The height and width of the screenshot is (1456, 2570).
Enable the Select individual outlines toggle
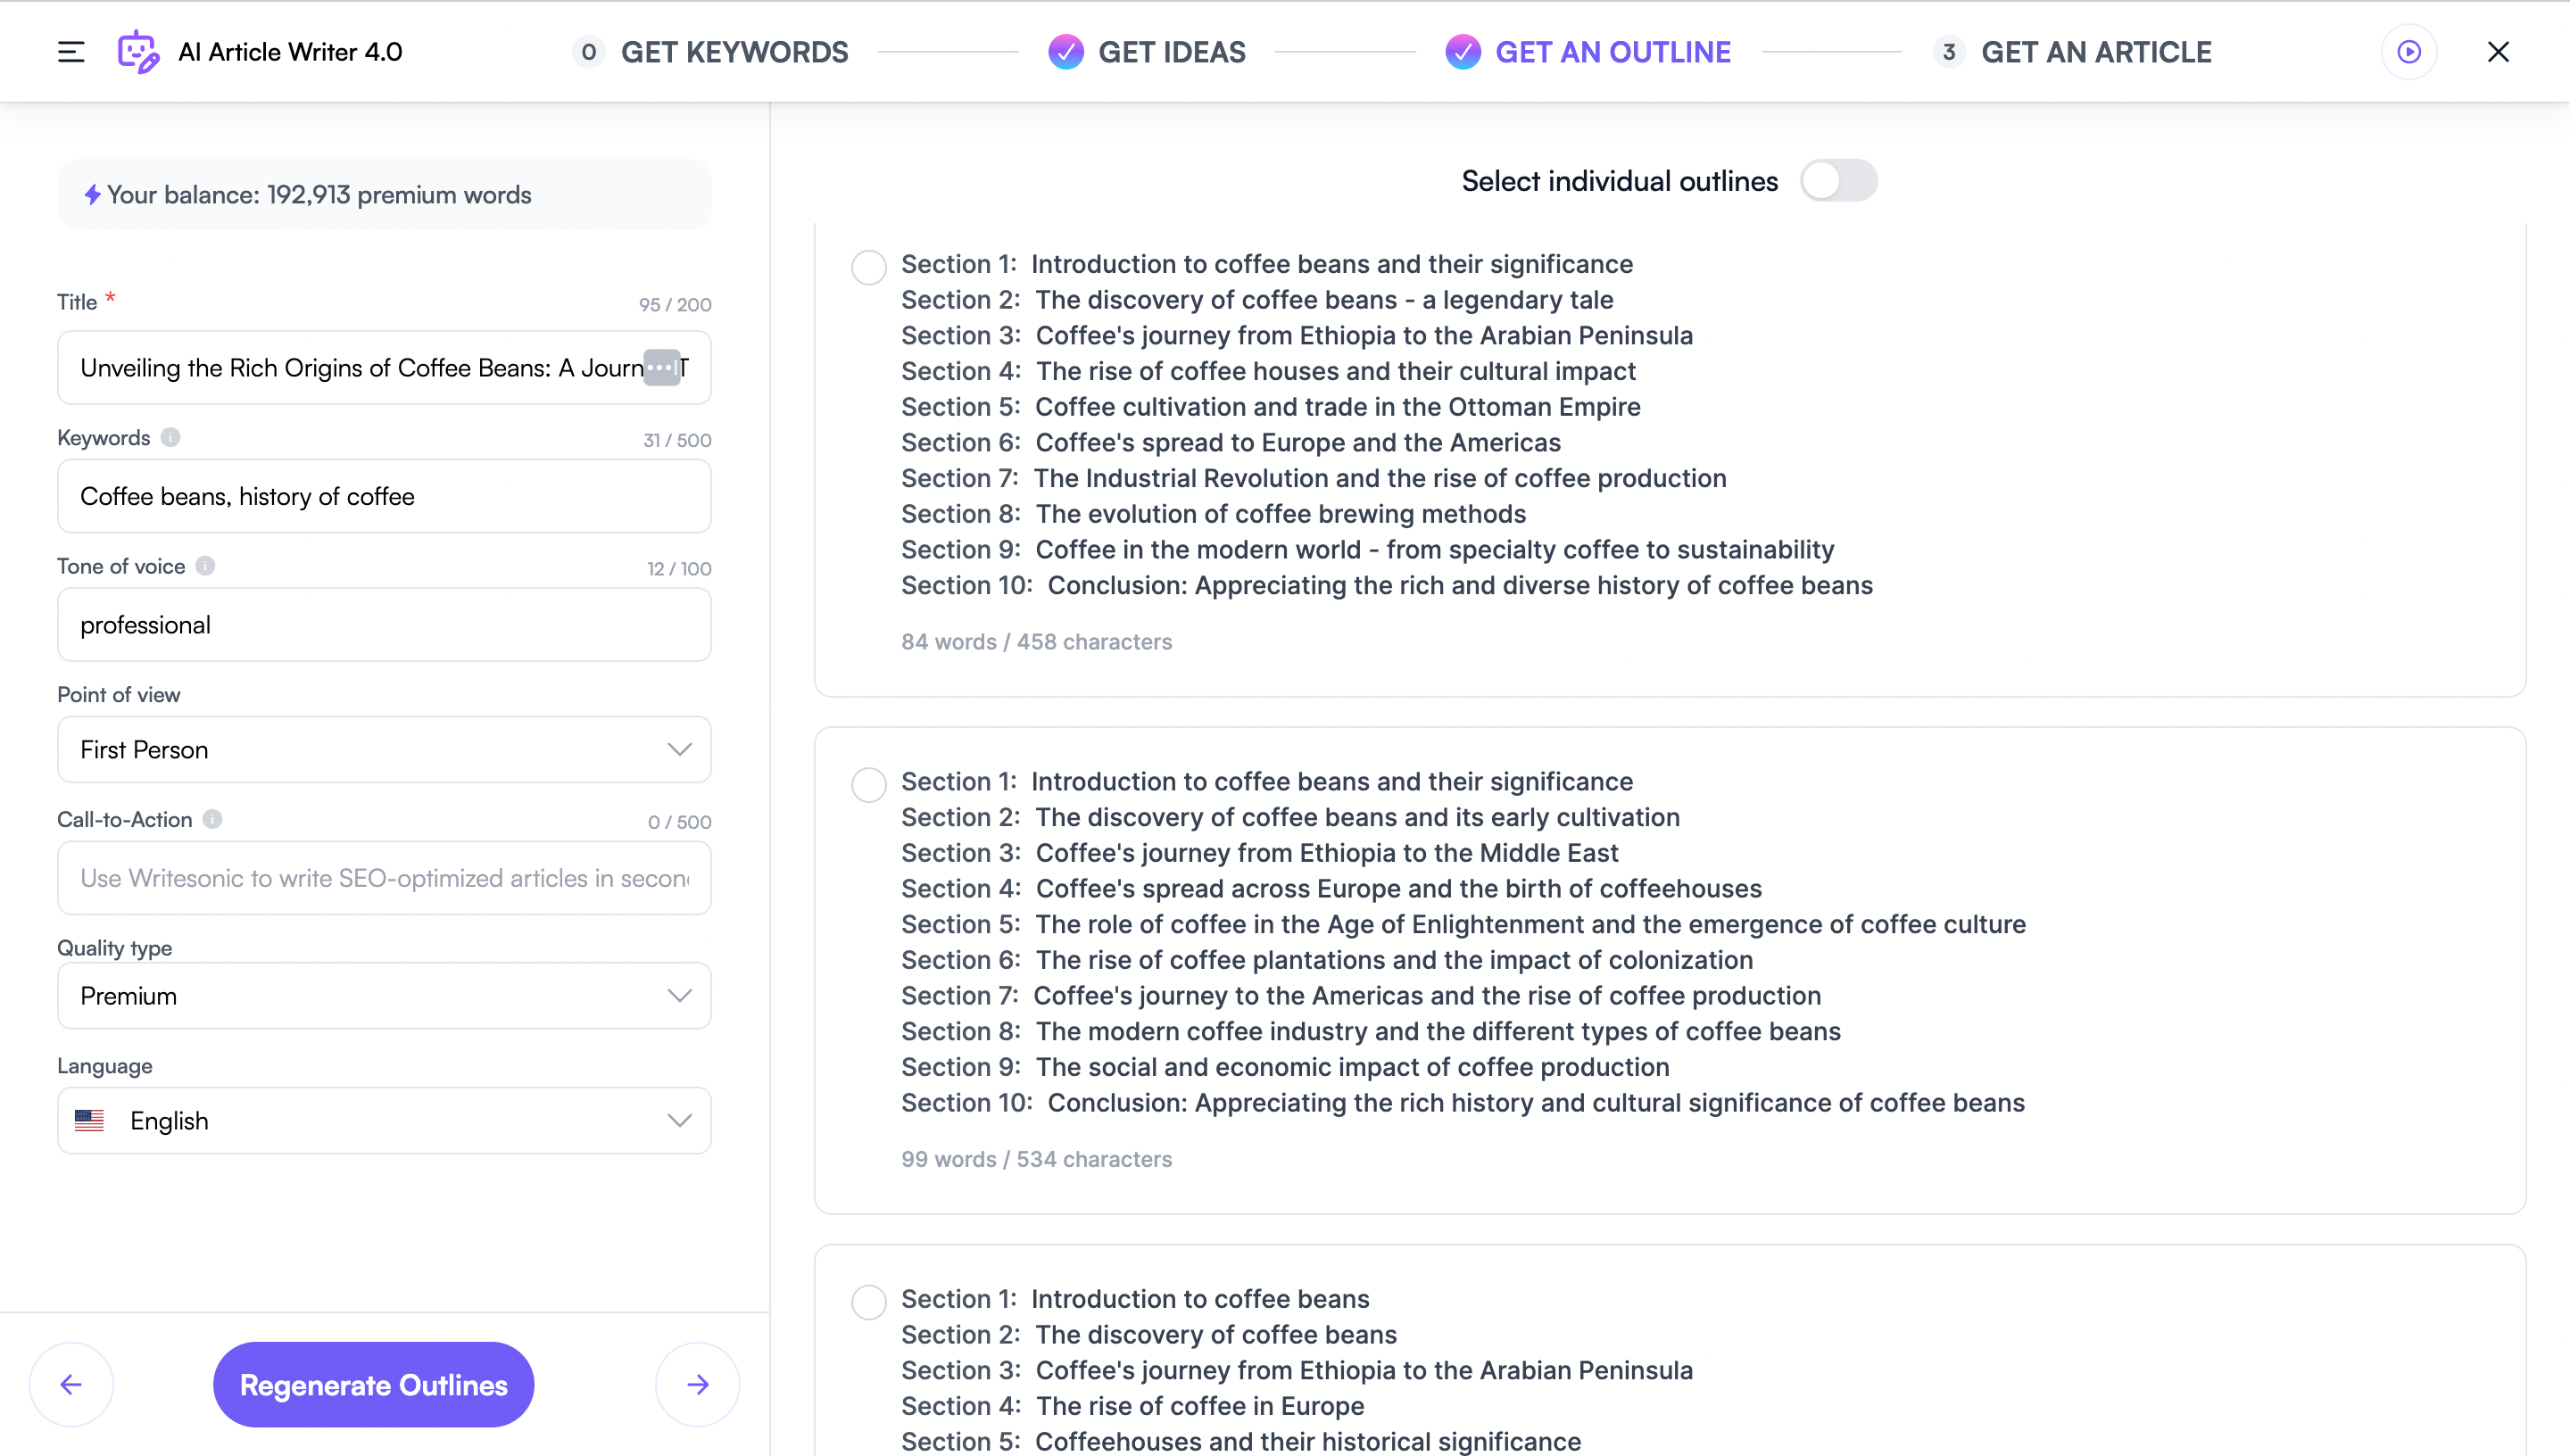click(x=1838, y=181)
